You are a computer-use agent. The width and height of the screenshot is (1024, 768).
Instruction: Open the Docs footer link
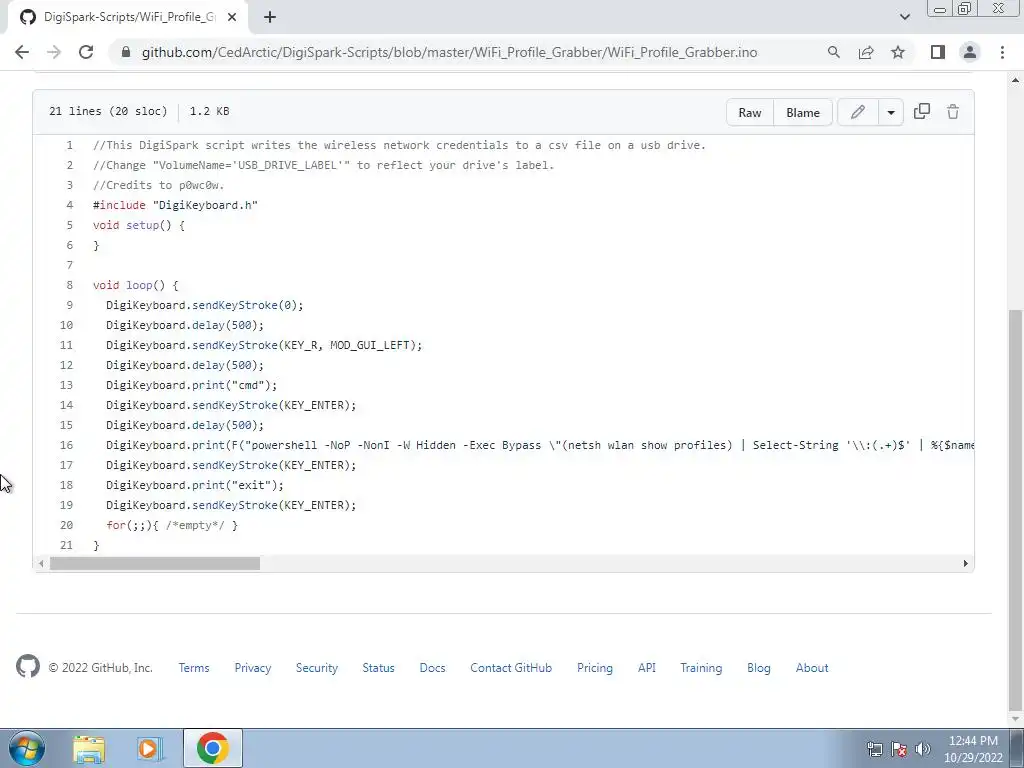point(432,667)
